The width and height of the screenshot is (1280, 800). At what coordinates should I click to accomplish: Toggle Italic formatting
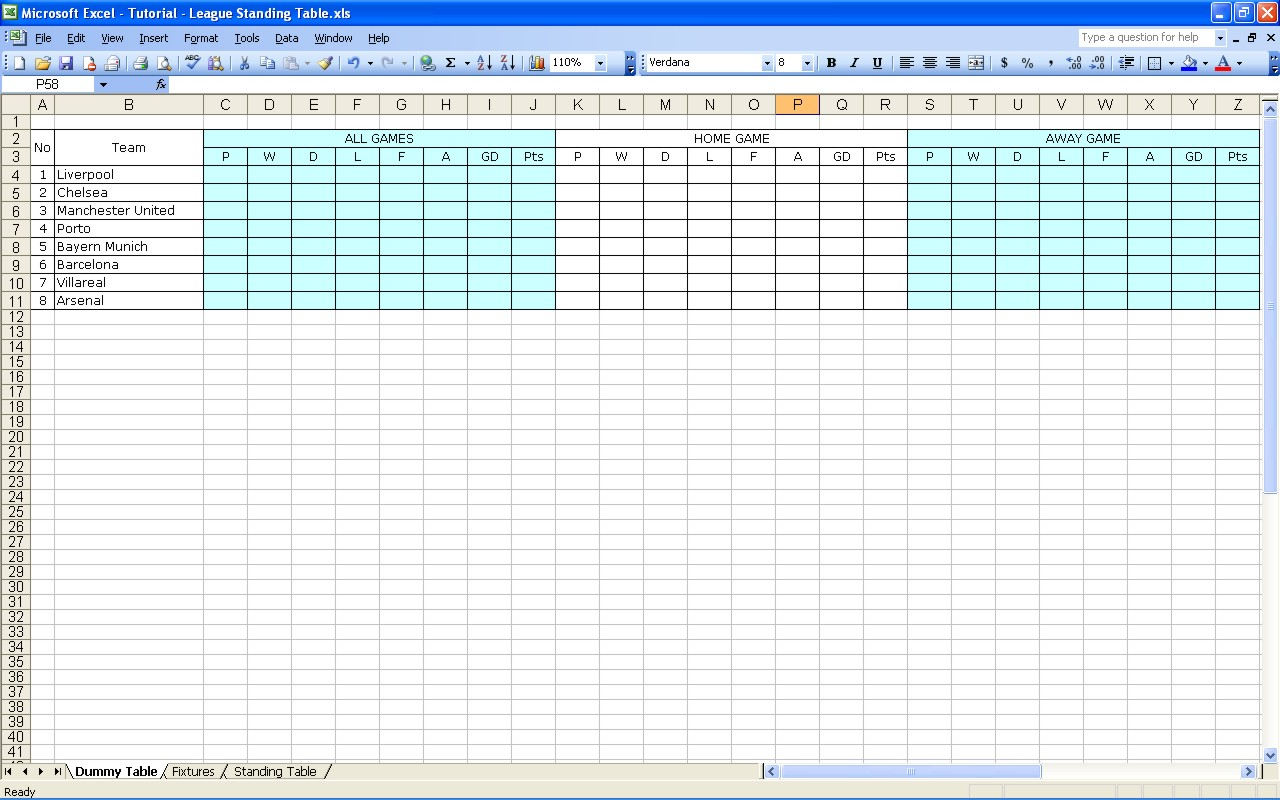(x=854, y=63)
